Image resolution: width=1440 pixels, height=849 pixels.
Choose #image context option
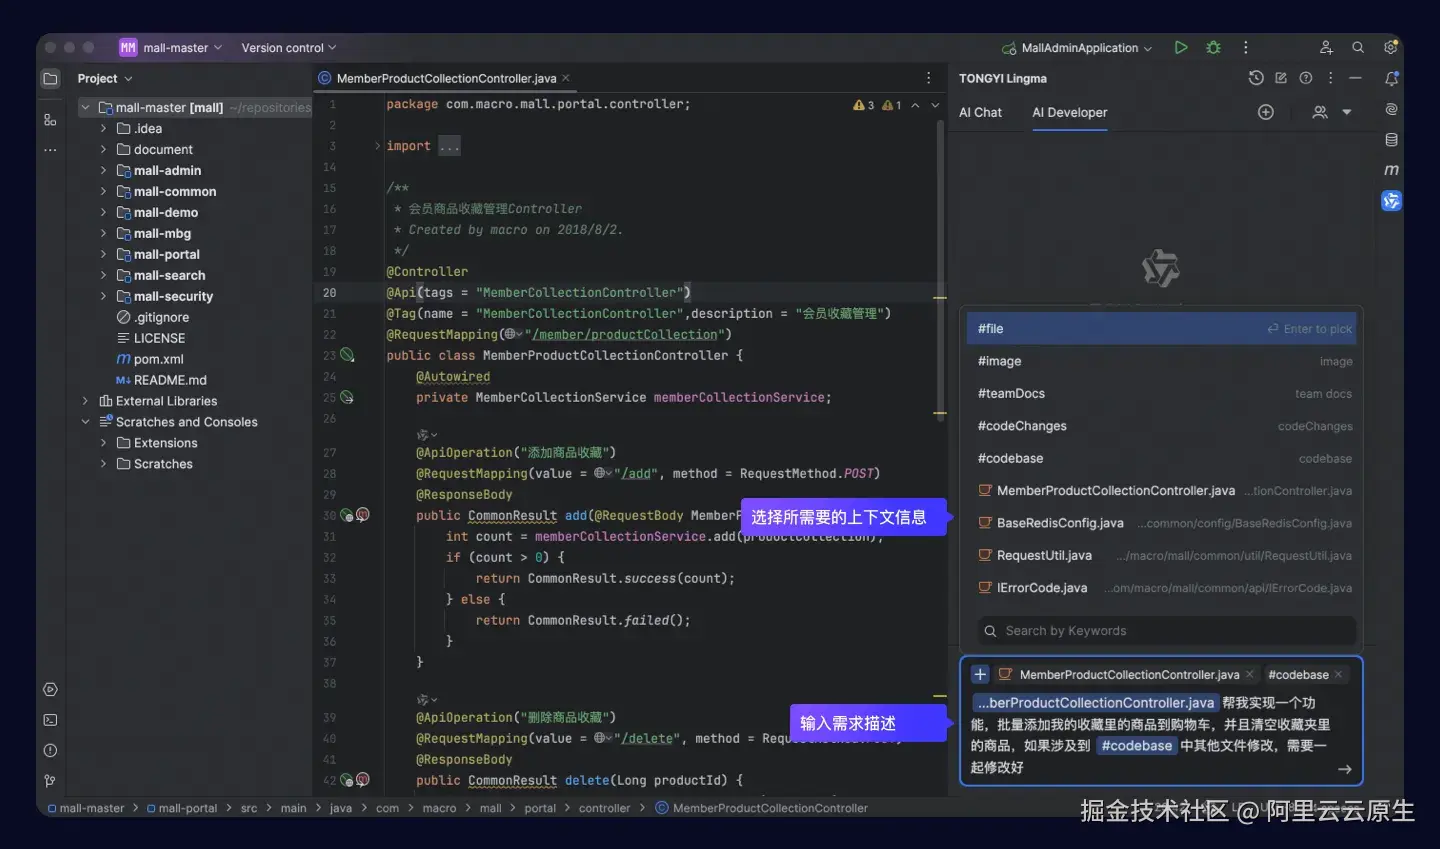pos(1162,361)
